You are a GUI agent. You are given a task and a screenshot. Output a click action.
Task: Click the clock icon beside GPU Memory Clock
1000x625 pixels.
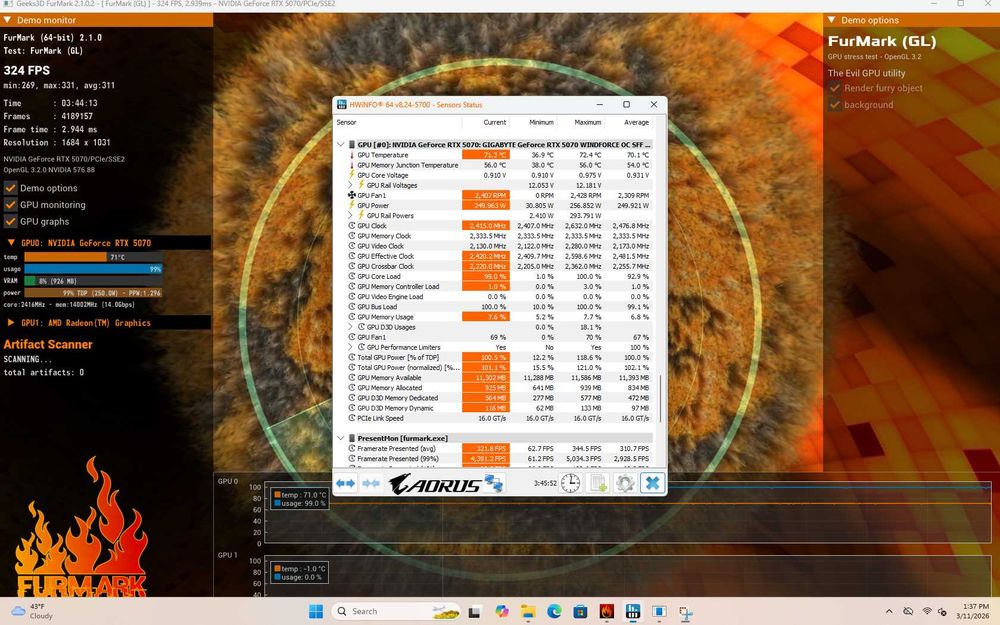click(351, 236)
